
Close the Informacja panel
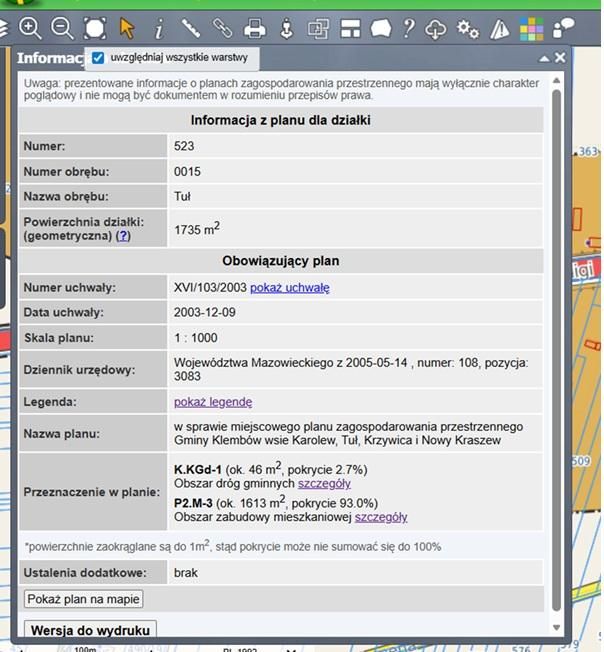[x=559, y=58]
